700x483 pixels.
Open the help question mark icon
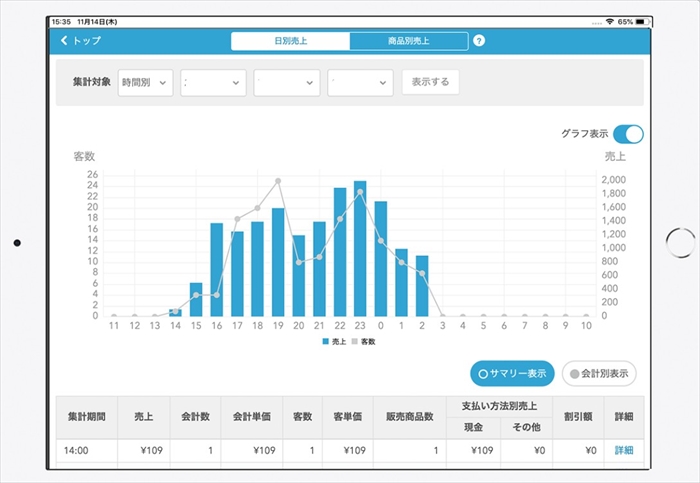point(479,41)
